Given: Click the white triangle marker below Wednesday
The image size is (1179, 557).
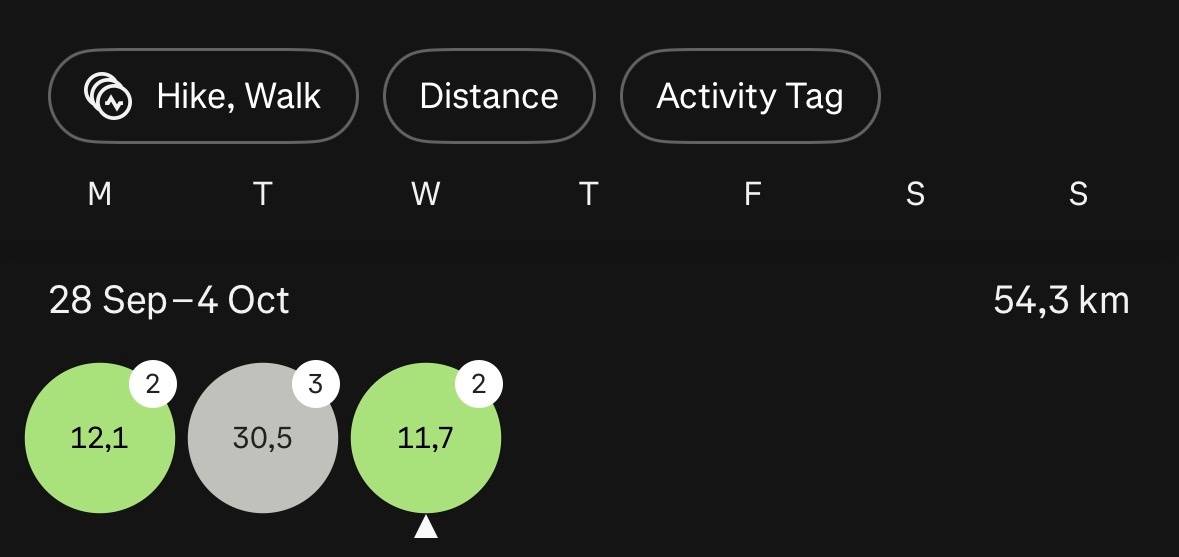Looking at the screenshot, I should coord(426,527).
